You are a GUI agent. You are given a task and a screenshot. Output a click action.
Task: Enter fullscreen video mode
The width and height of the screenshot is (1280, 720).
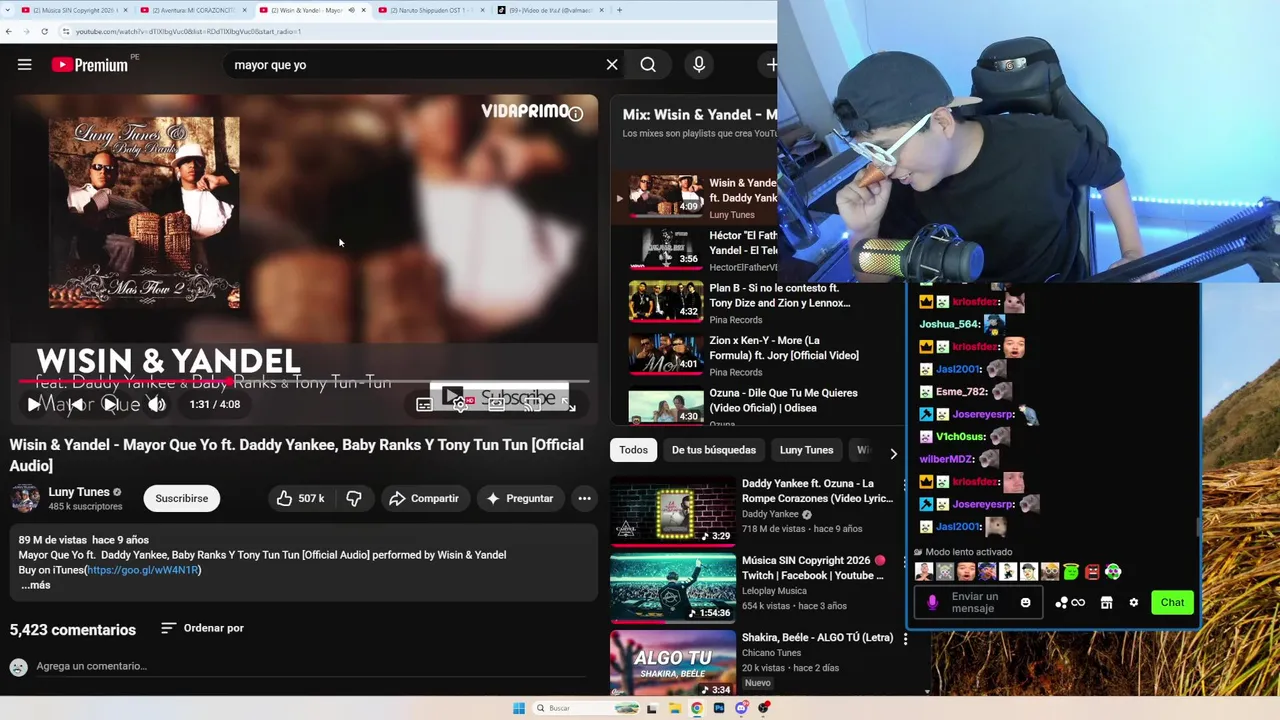click(x=568, y=404)
